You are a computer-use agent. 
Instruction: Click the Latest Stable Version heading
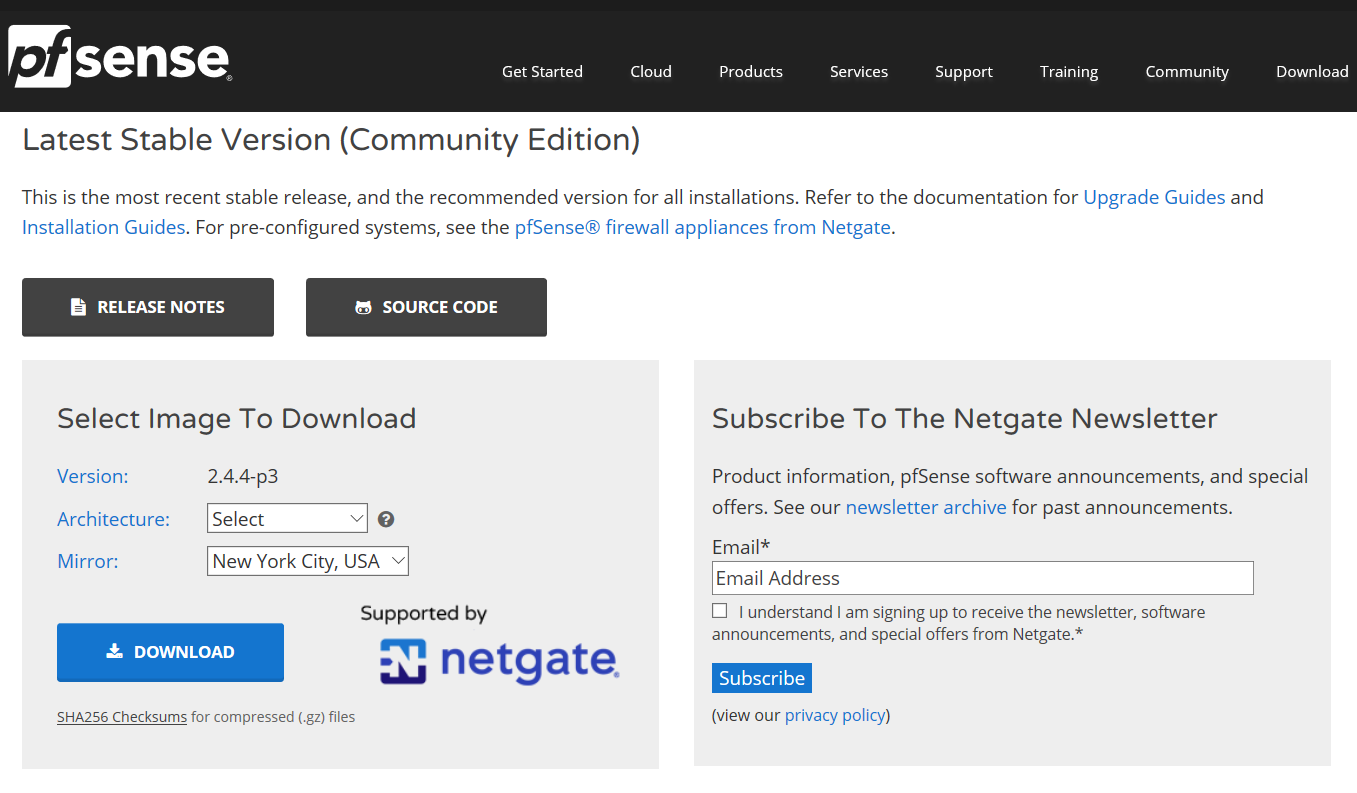331,140
